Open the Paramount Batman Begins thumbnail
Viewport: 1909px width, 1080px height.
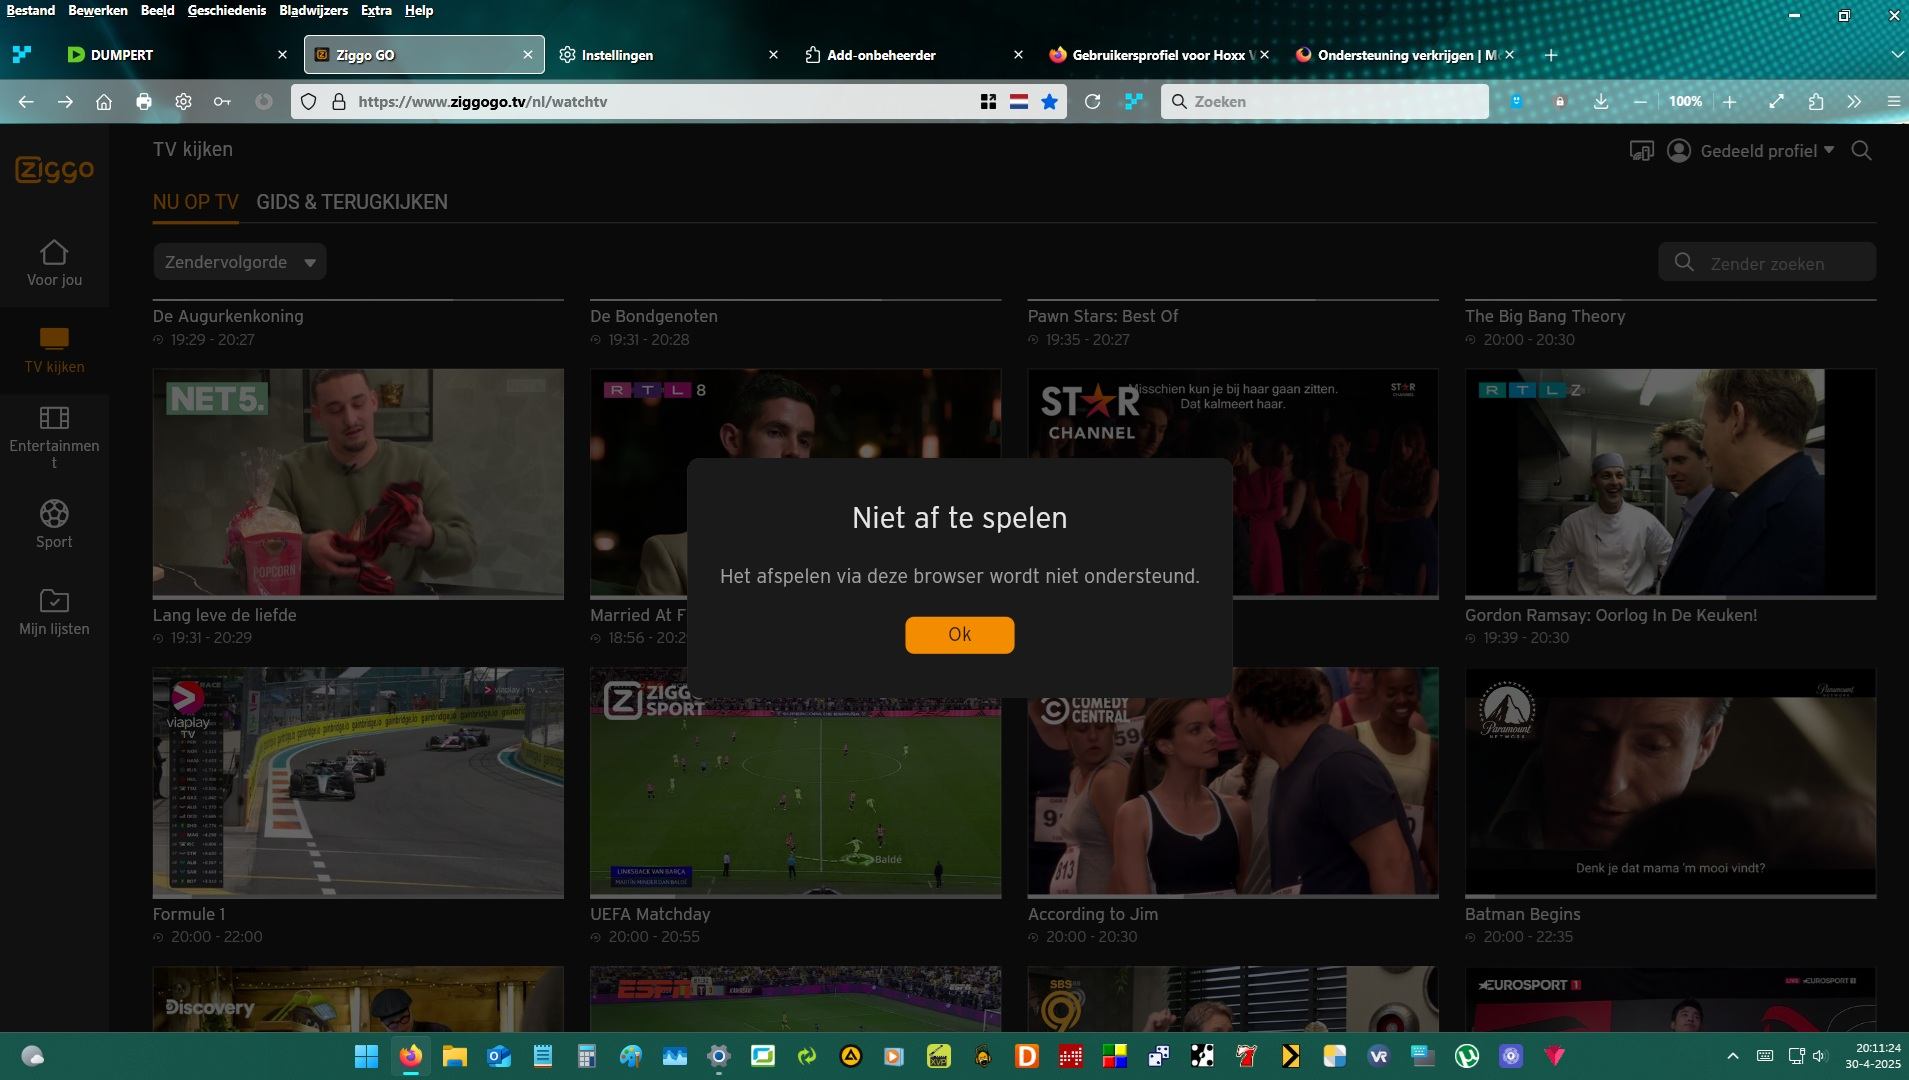click(1670, 782)
